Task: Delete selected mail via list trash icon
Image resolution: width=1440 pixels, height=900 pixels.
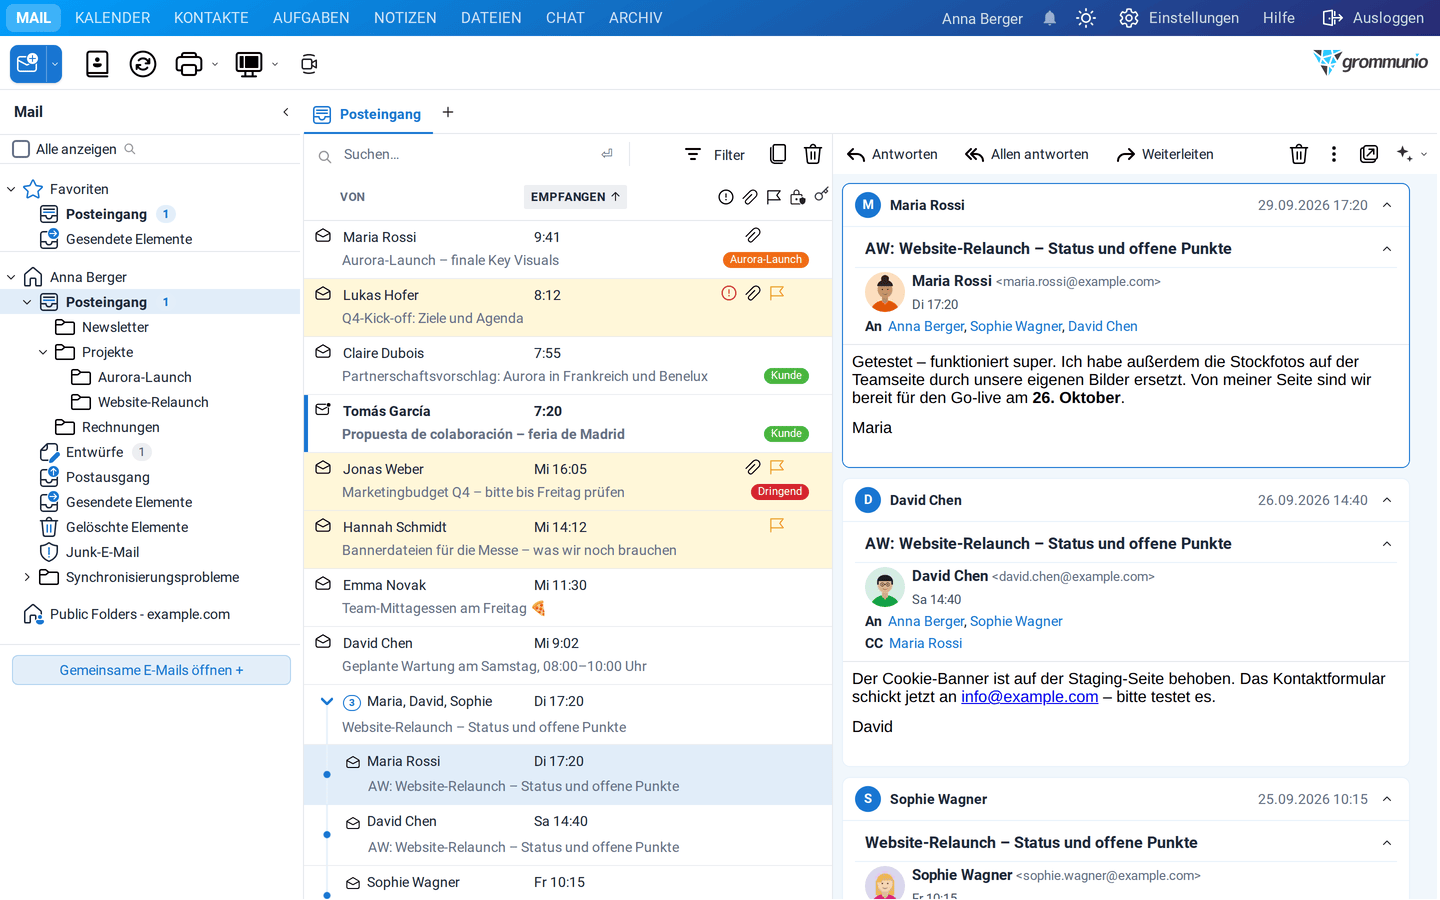Action: click(x=813, y=154)
